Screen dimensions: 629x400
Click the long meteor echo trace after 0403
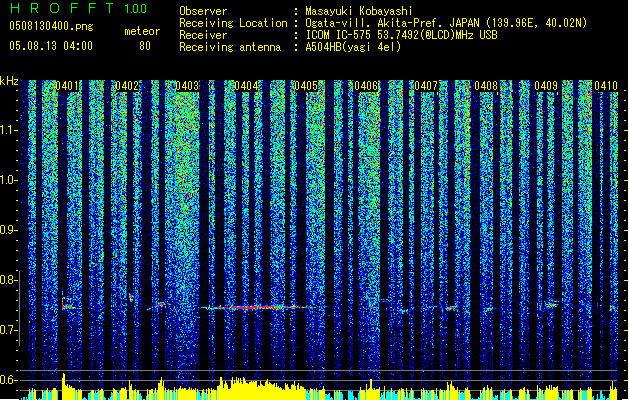pyautogui.click(x=257, y=308)
